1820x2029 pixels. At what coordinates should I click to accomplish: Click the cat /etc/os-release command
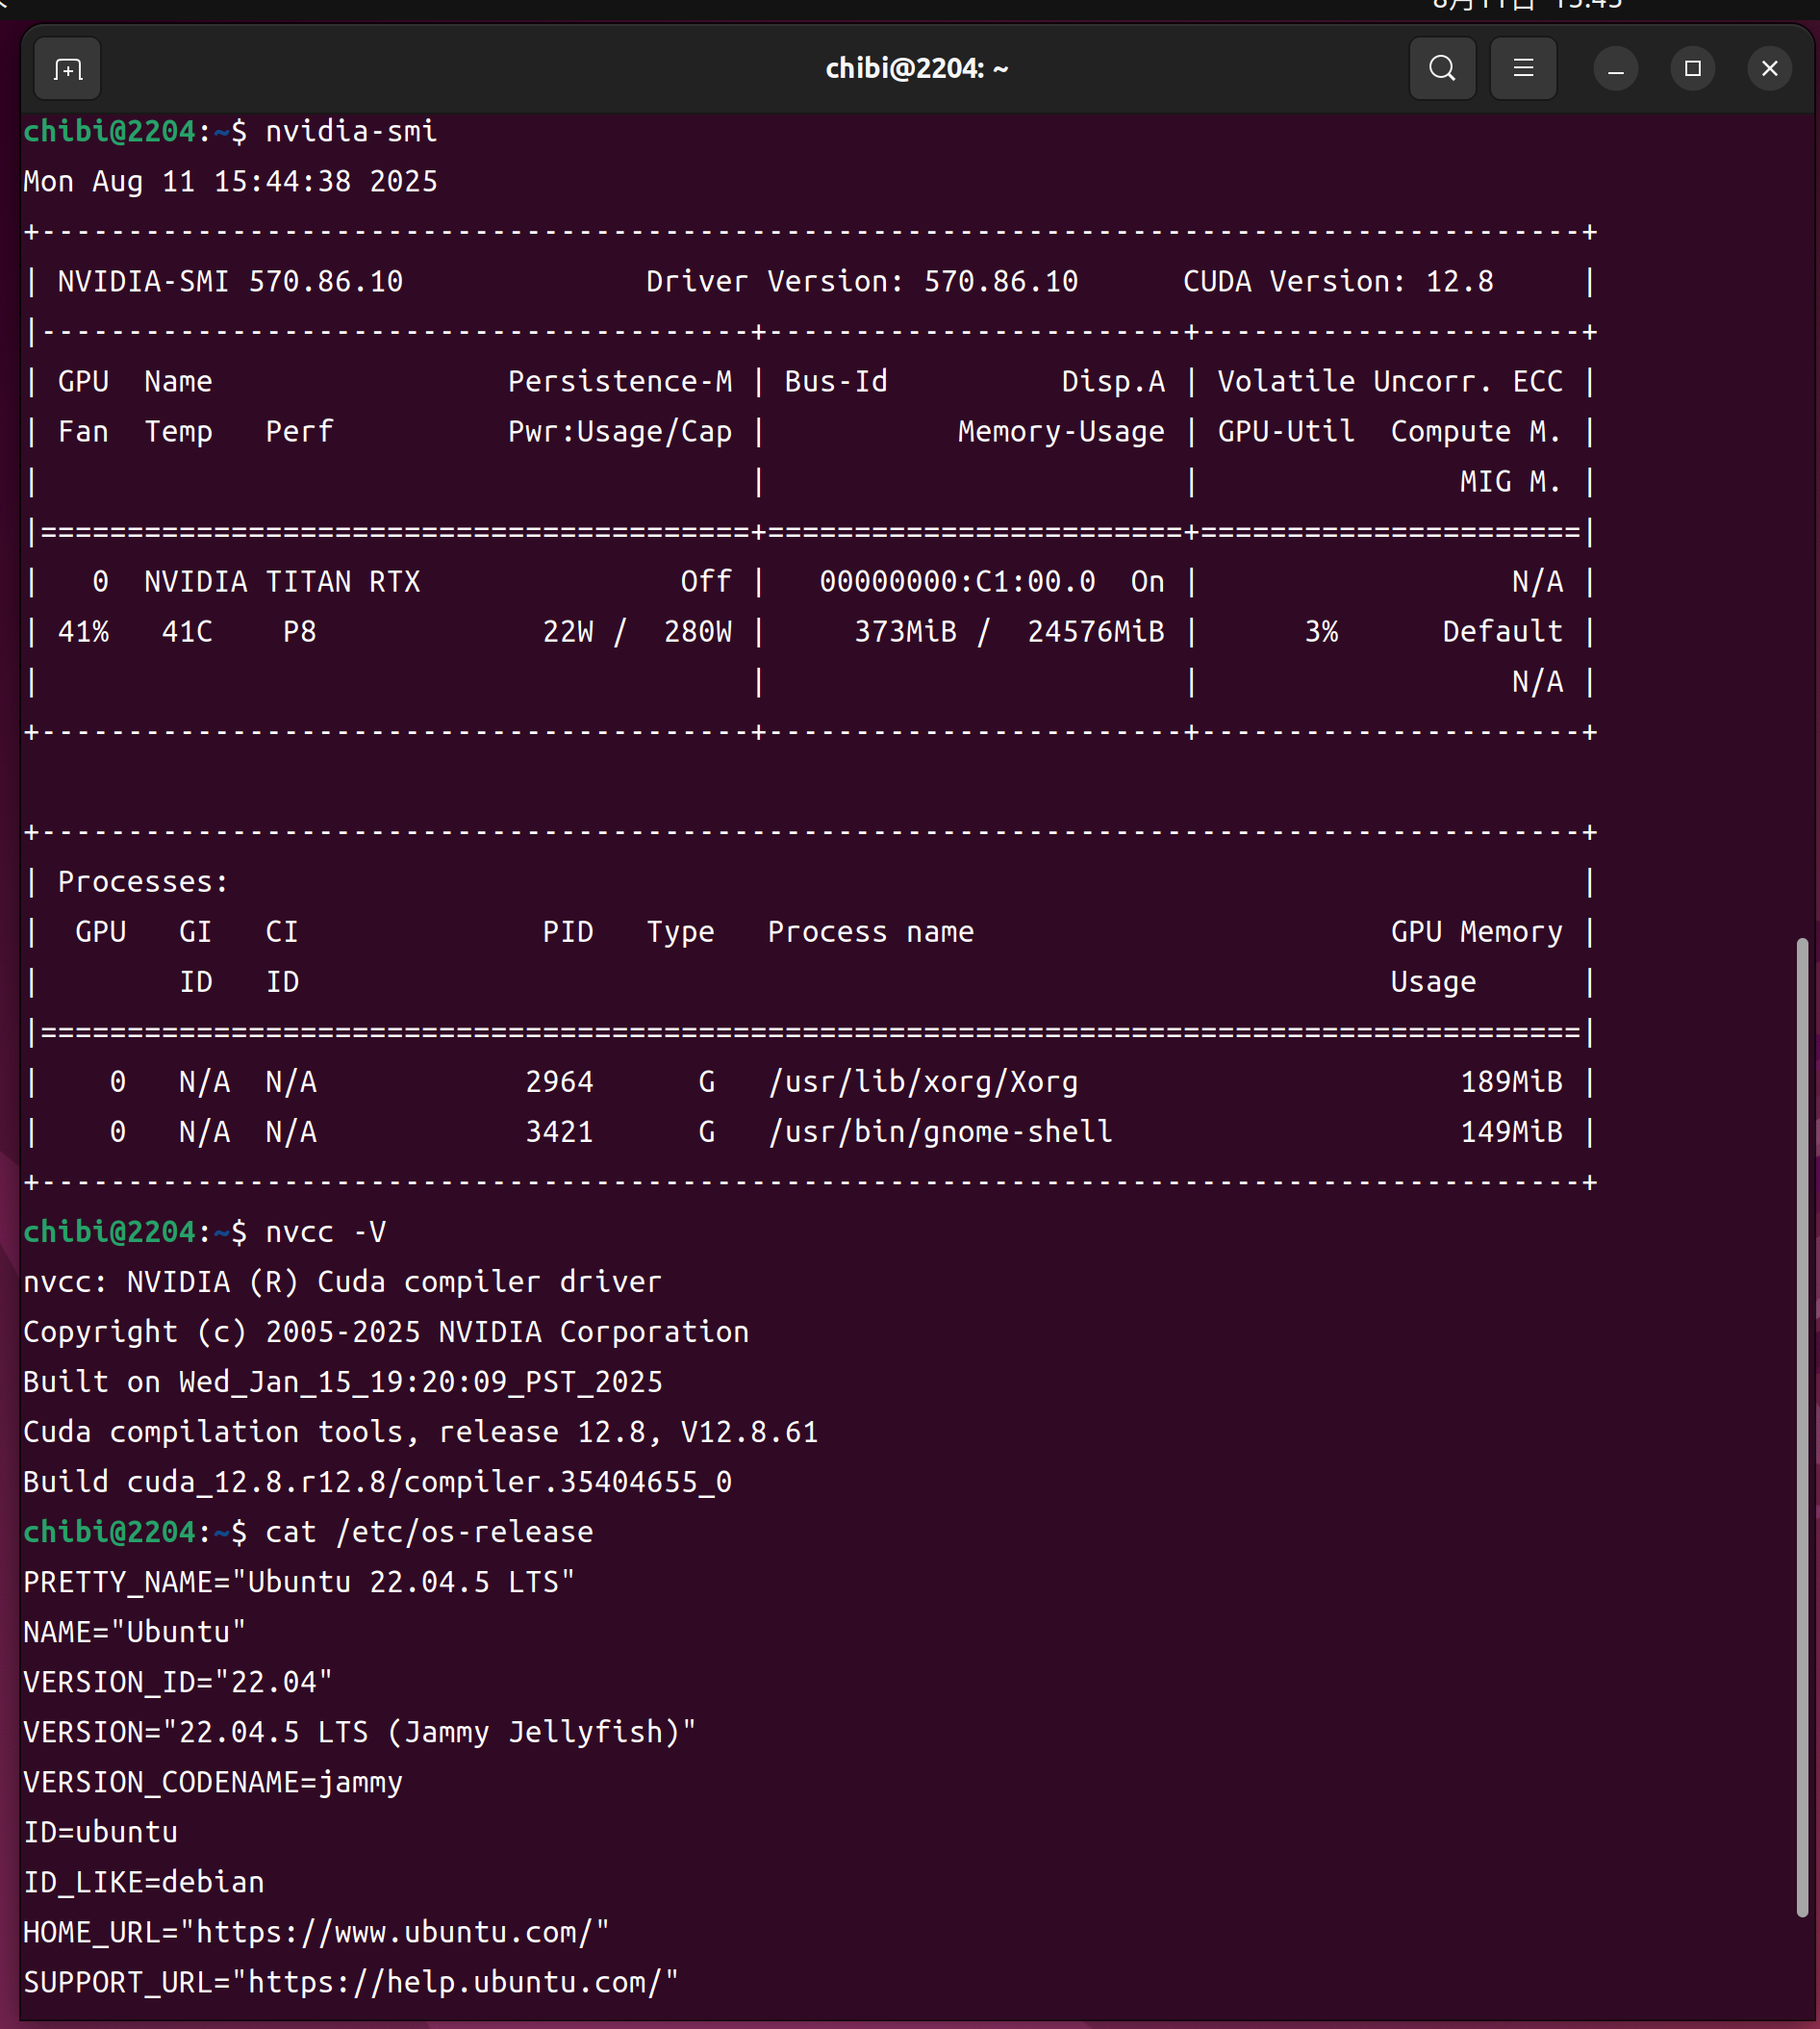click(429, 1532)
